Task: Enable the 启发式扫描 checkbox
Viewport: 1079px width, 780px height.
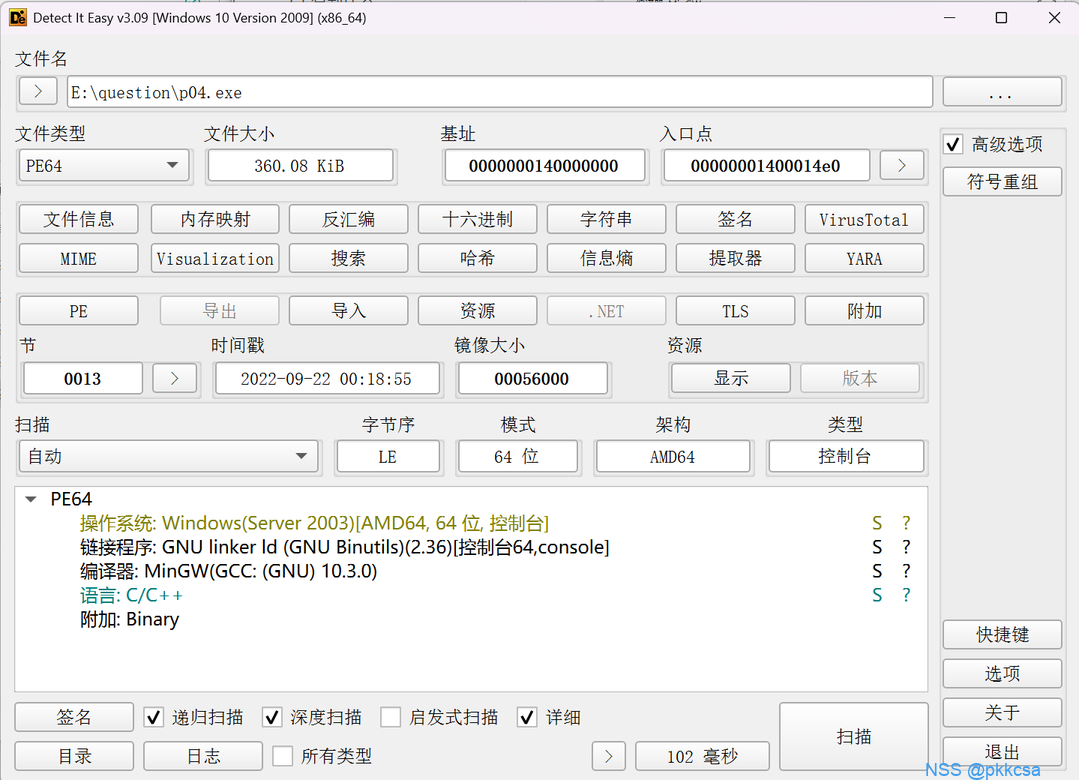Action: point(391,717)
